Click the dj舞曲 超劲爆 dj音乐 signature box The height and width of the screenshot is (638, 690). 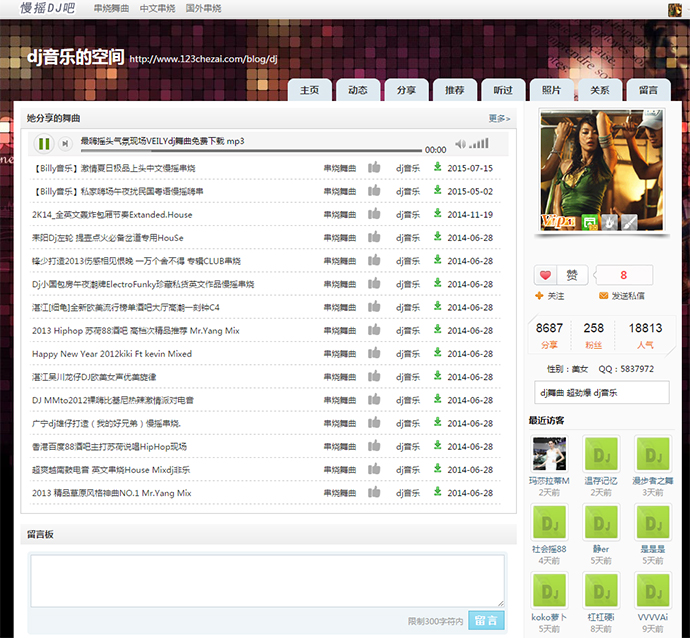coord(602,392)
